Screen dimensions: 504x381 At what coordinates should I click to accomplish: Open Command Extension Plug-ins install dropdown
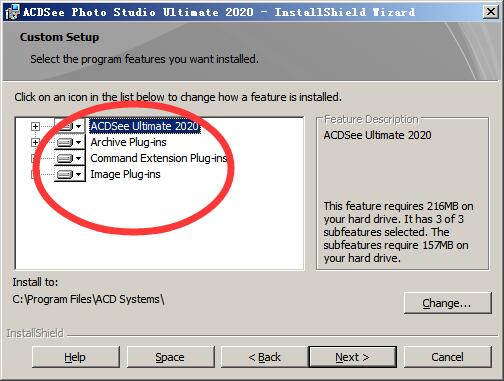(69, 158)
